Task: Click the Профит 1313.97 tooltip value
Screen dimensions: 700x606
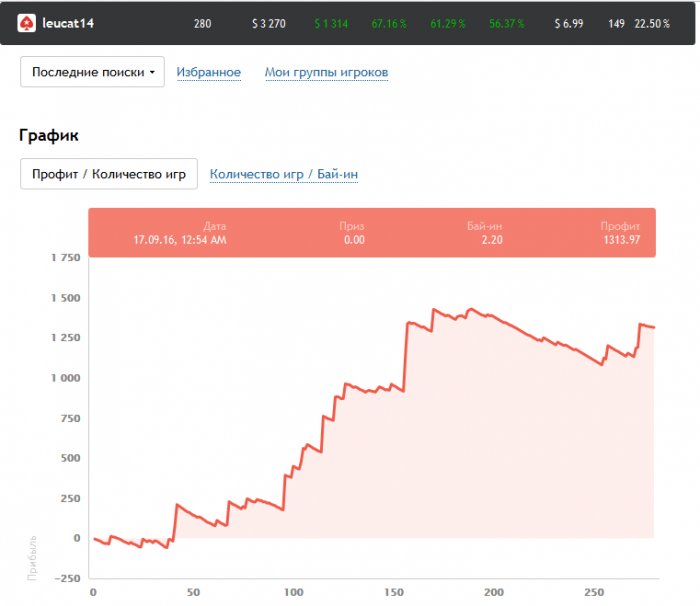Action: coord(621,240)
